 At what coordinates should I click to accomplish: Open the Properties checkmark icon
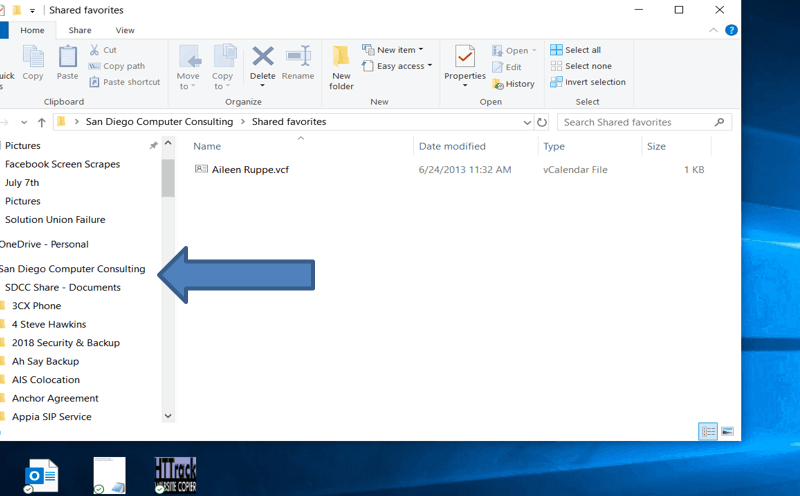click(x=465, y=56)
